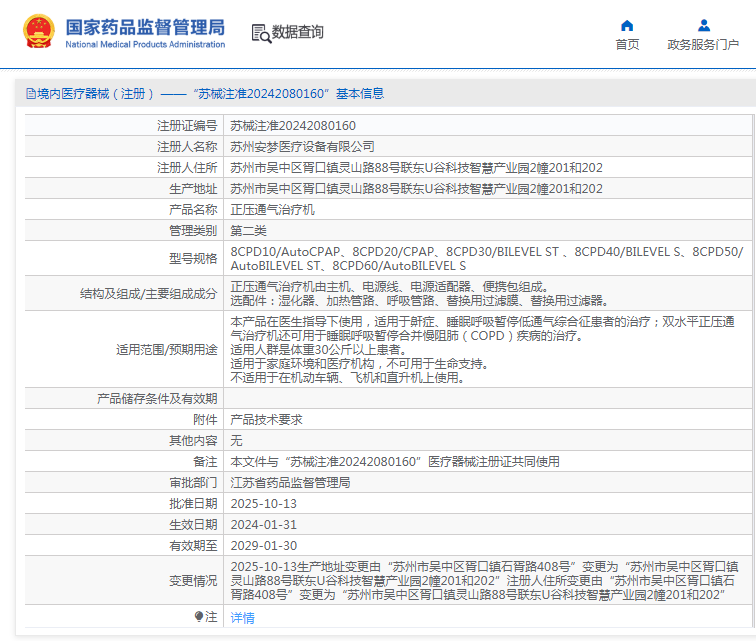
Task: Click the 国家药品监督管理局 site title
Action: (145, 27)
